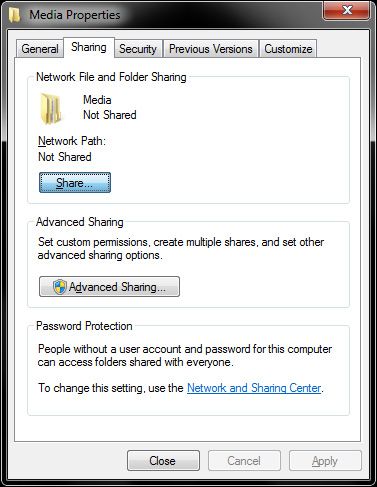Click the Media folder icon in the sharing section
Viewport: 377px width, 487px height.
(x=51, y=109)
